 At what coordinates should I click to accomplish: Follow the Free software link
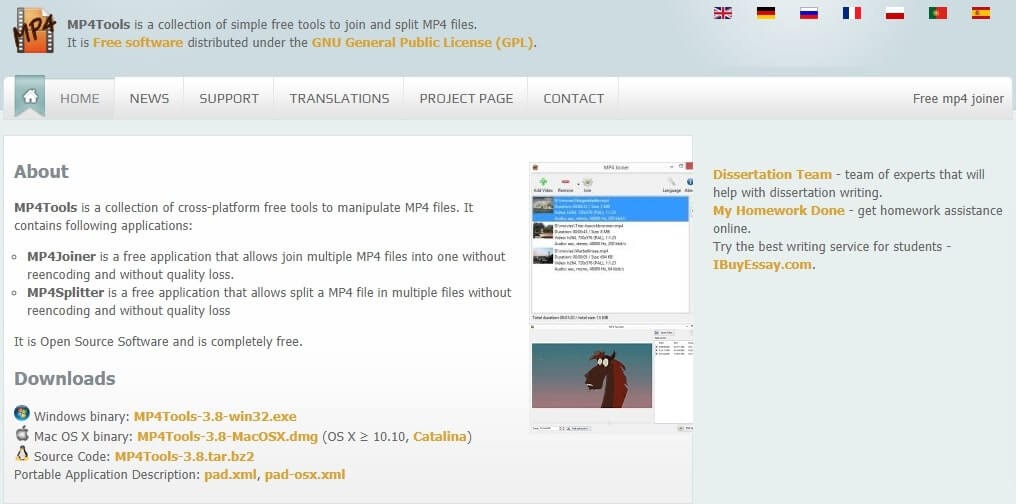(x=138, y=43)
